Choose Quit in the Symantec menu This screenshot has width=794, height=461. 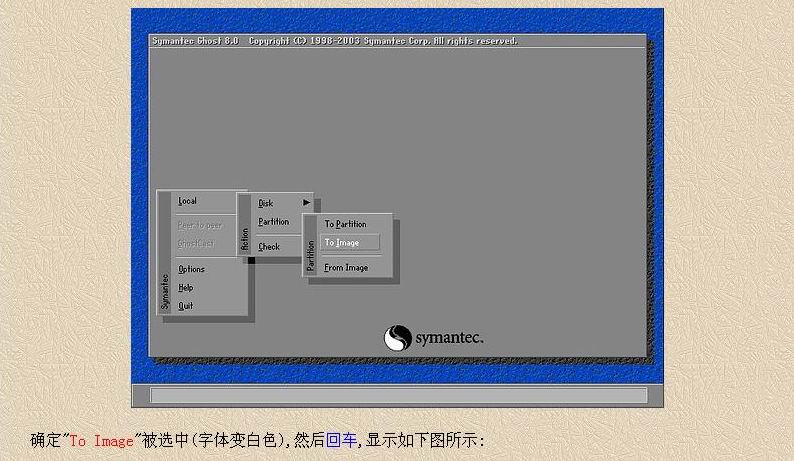[186, 306]
